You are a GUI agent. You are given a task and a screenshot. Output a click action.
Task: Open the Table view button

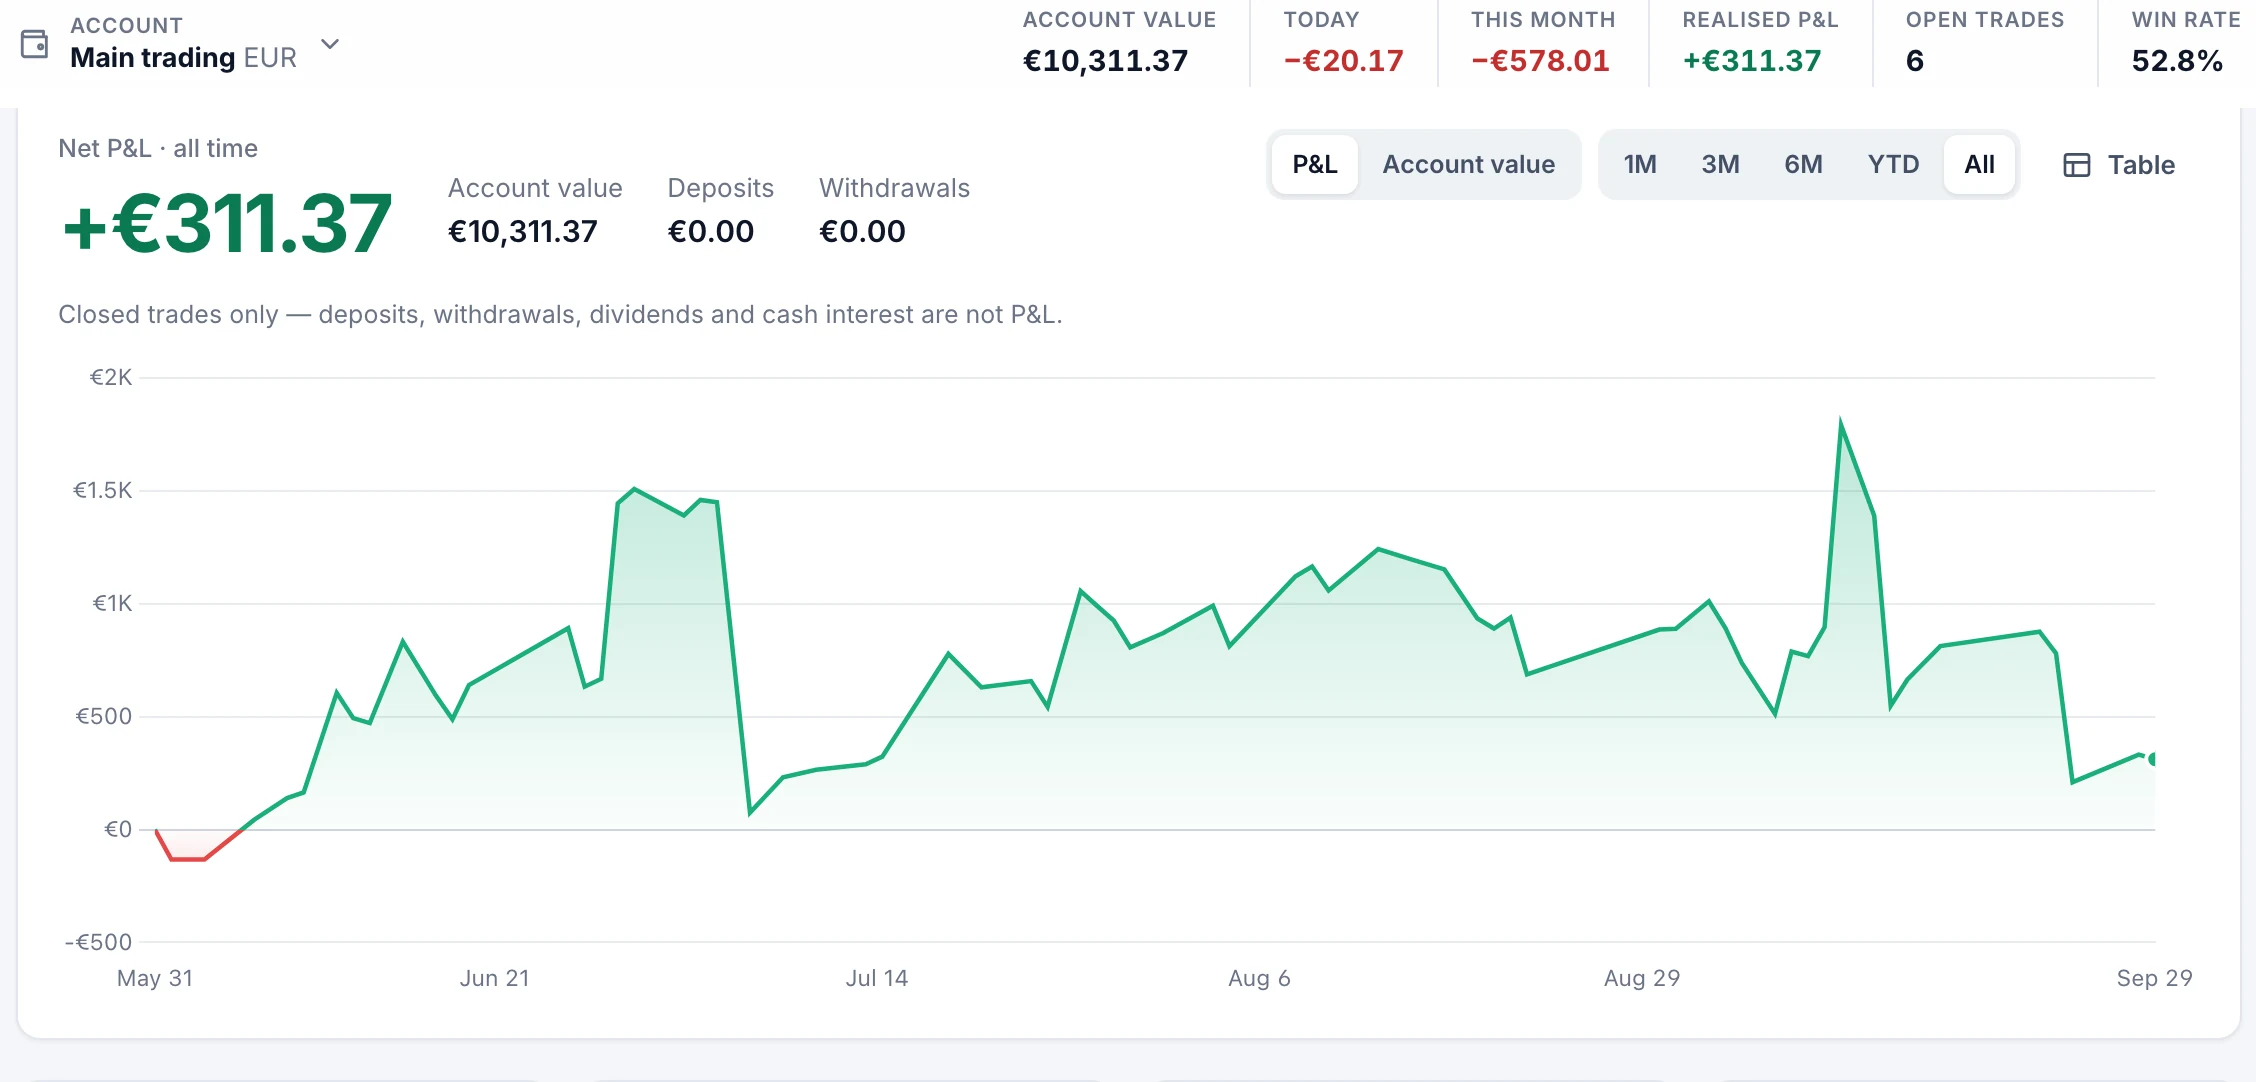tap(2119, 165)
